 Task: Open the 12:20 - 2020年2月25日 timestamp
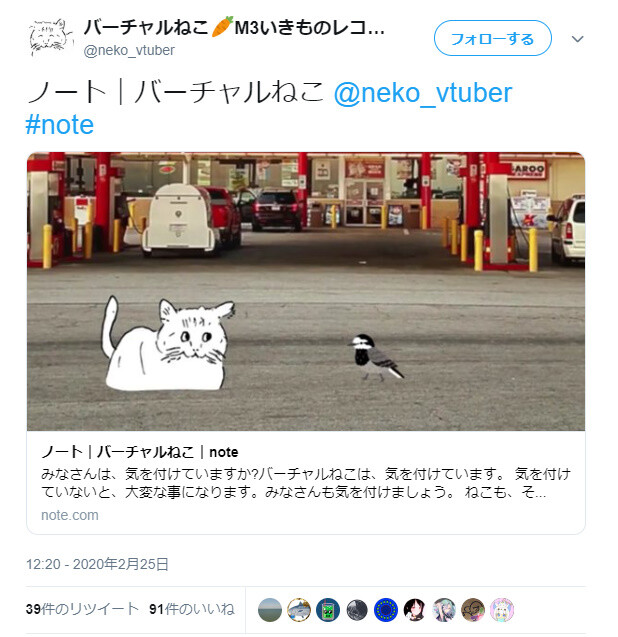[97, 564]
